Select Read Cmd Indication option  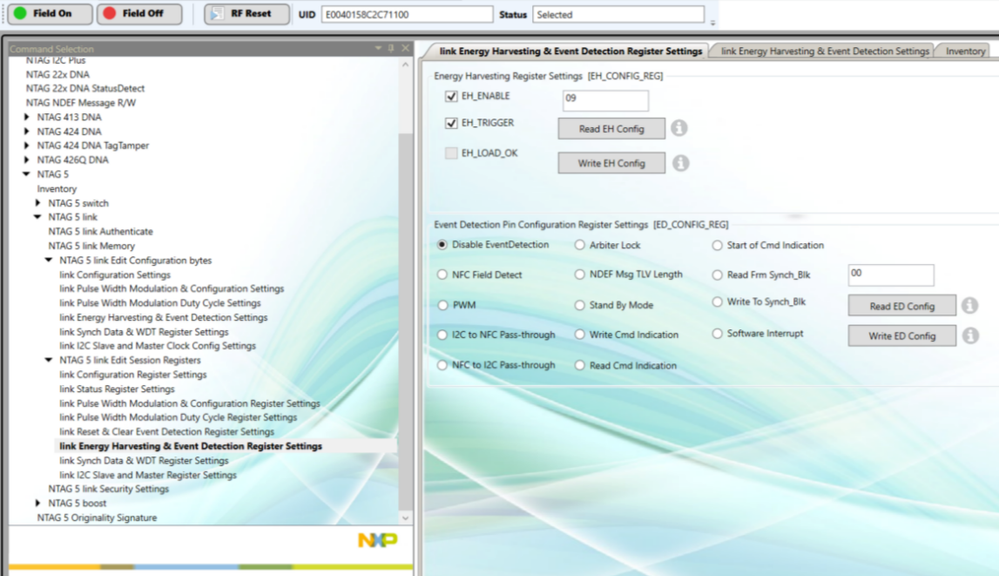[580, 365]
